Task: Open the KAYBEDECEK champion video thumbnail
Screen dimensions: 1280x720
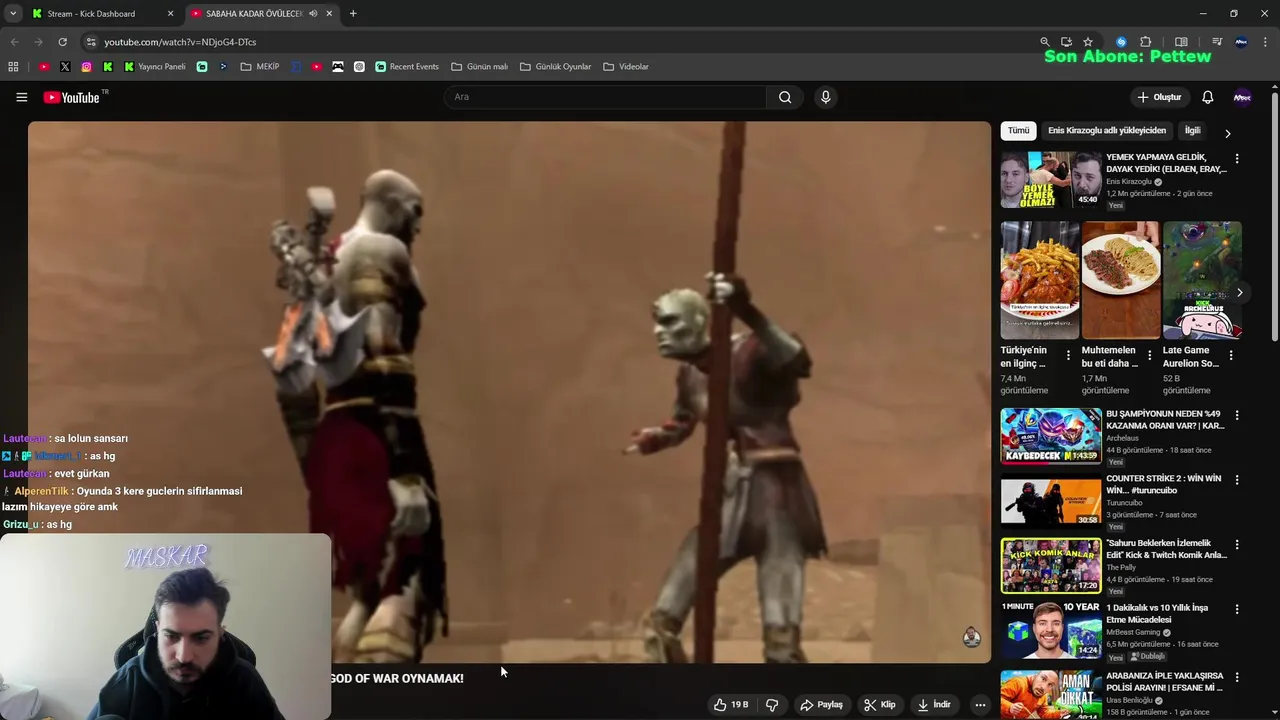Action: [1051, 436]
